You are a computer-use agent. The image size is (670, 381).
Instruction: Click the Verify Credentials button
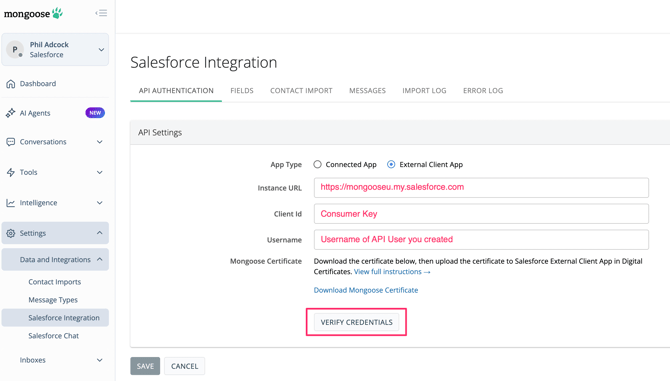[356, 322]
